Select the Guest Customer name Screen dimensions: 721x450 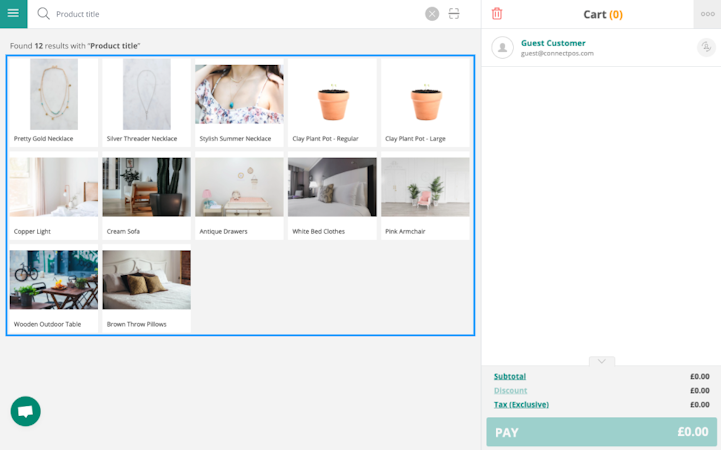pos(553,43)
